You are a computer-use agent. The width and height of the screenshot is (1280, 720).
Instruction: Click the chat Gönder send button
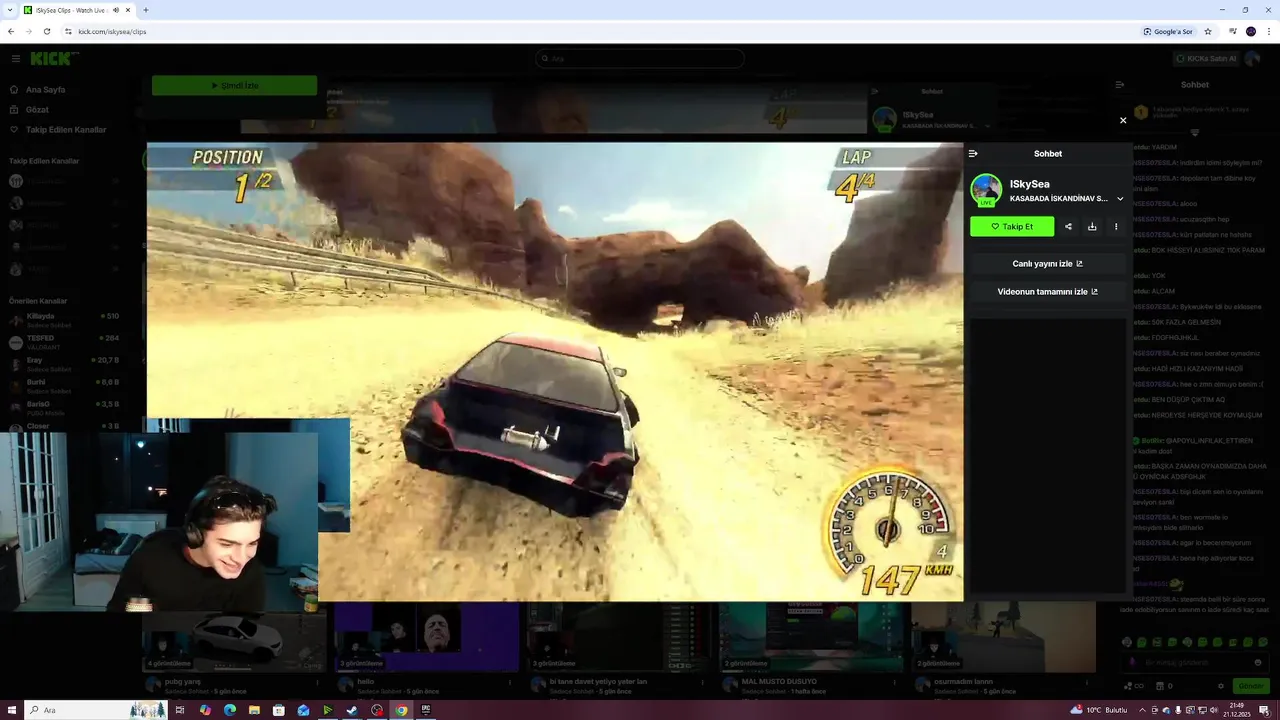pos(1251,686)
